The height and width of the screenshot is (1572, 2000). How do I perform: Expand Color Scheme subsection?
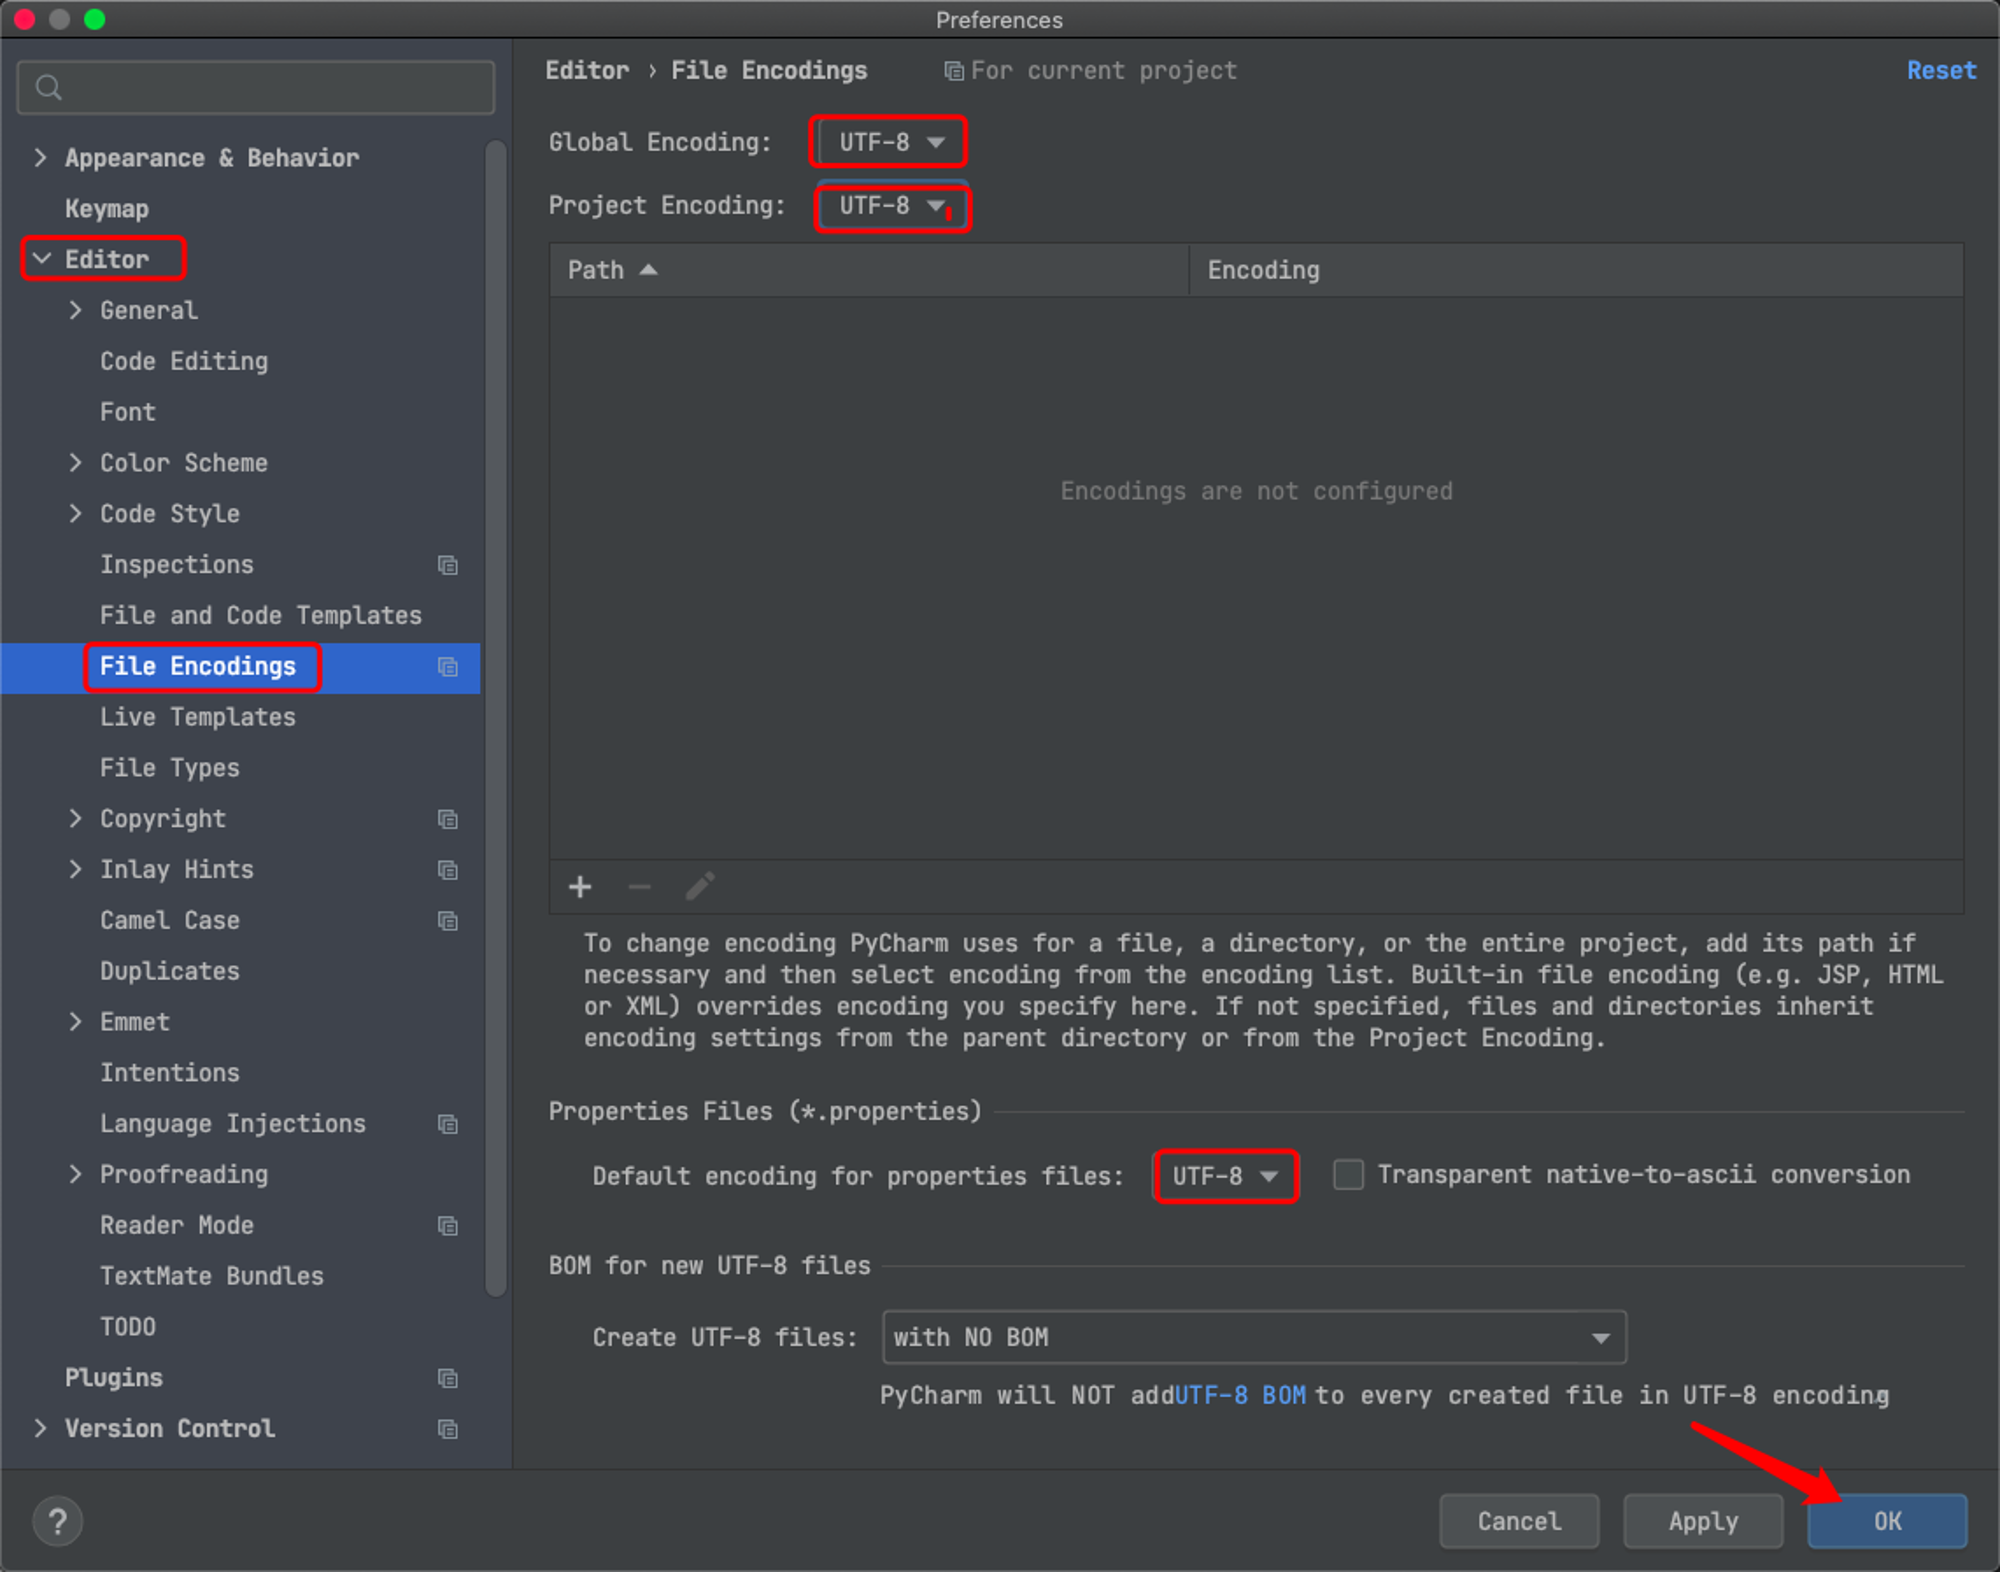75,462
